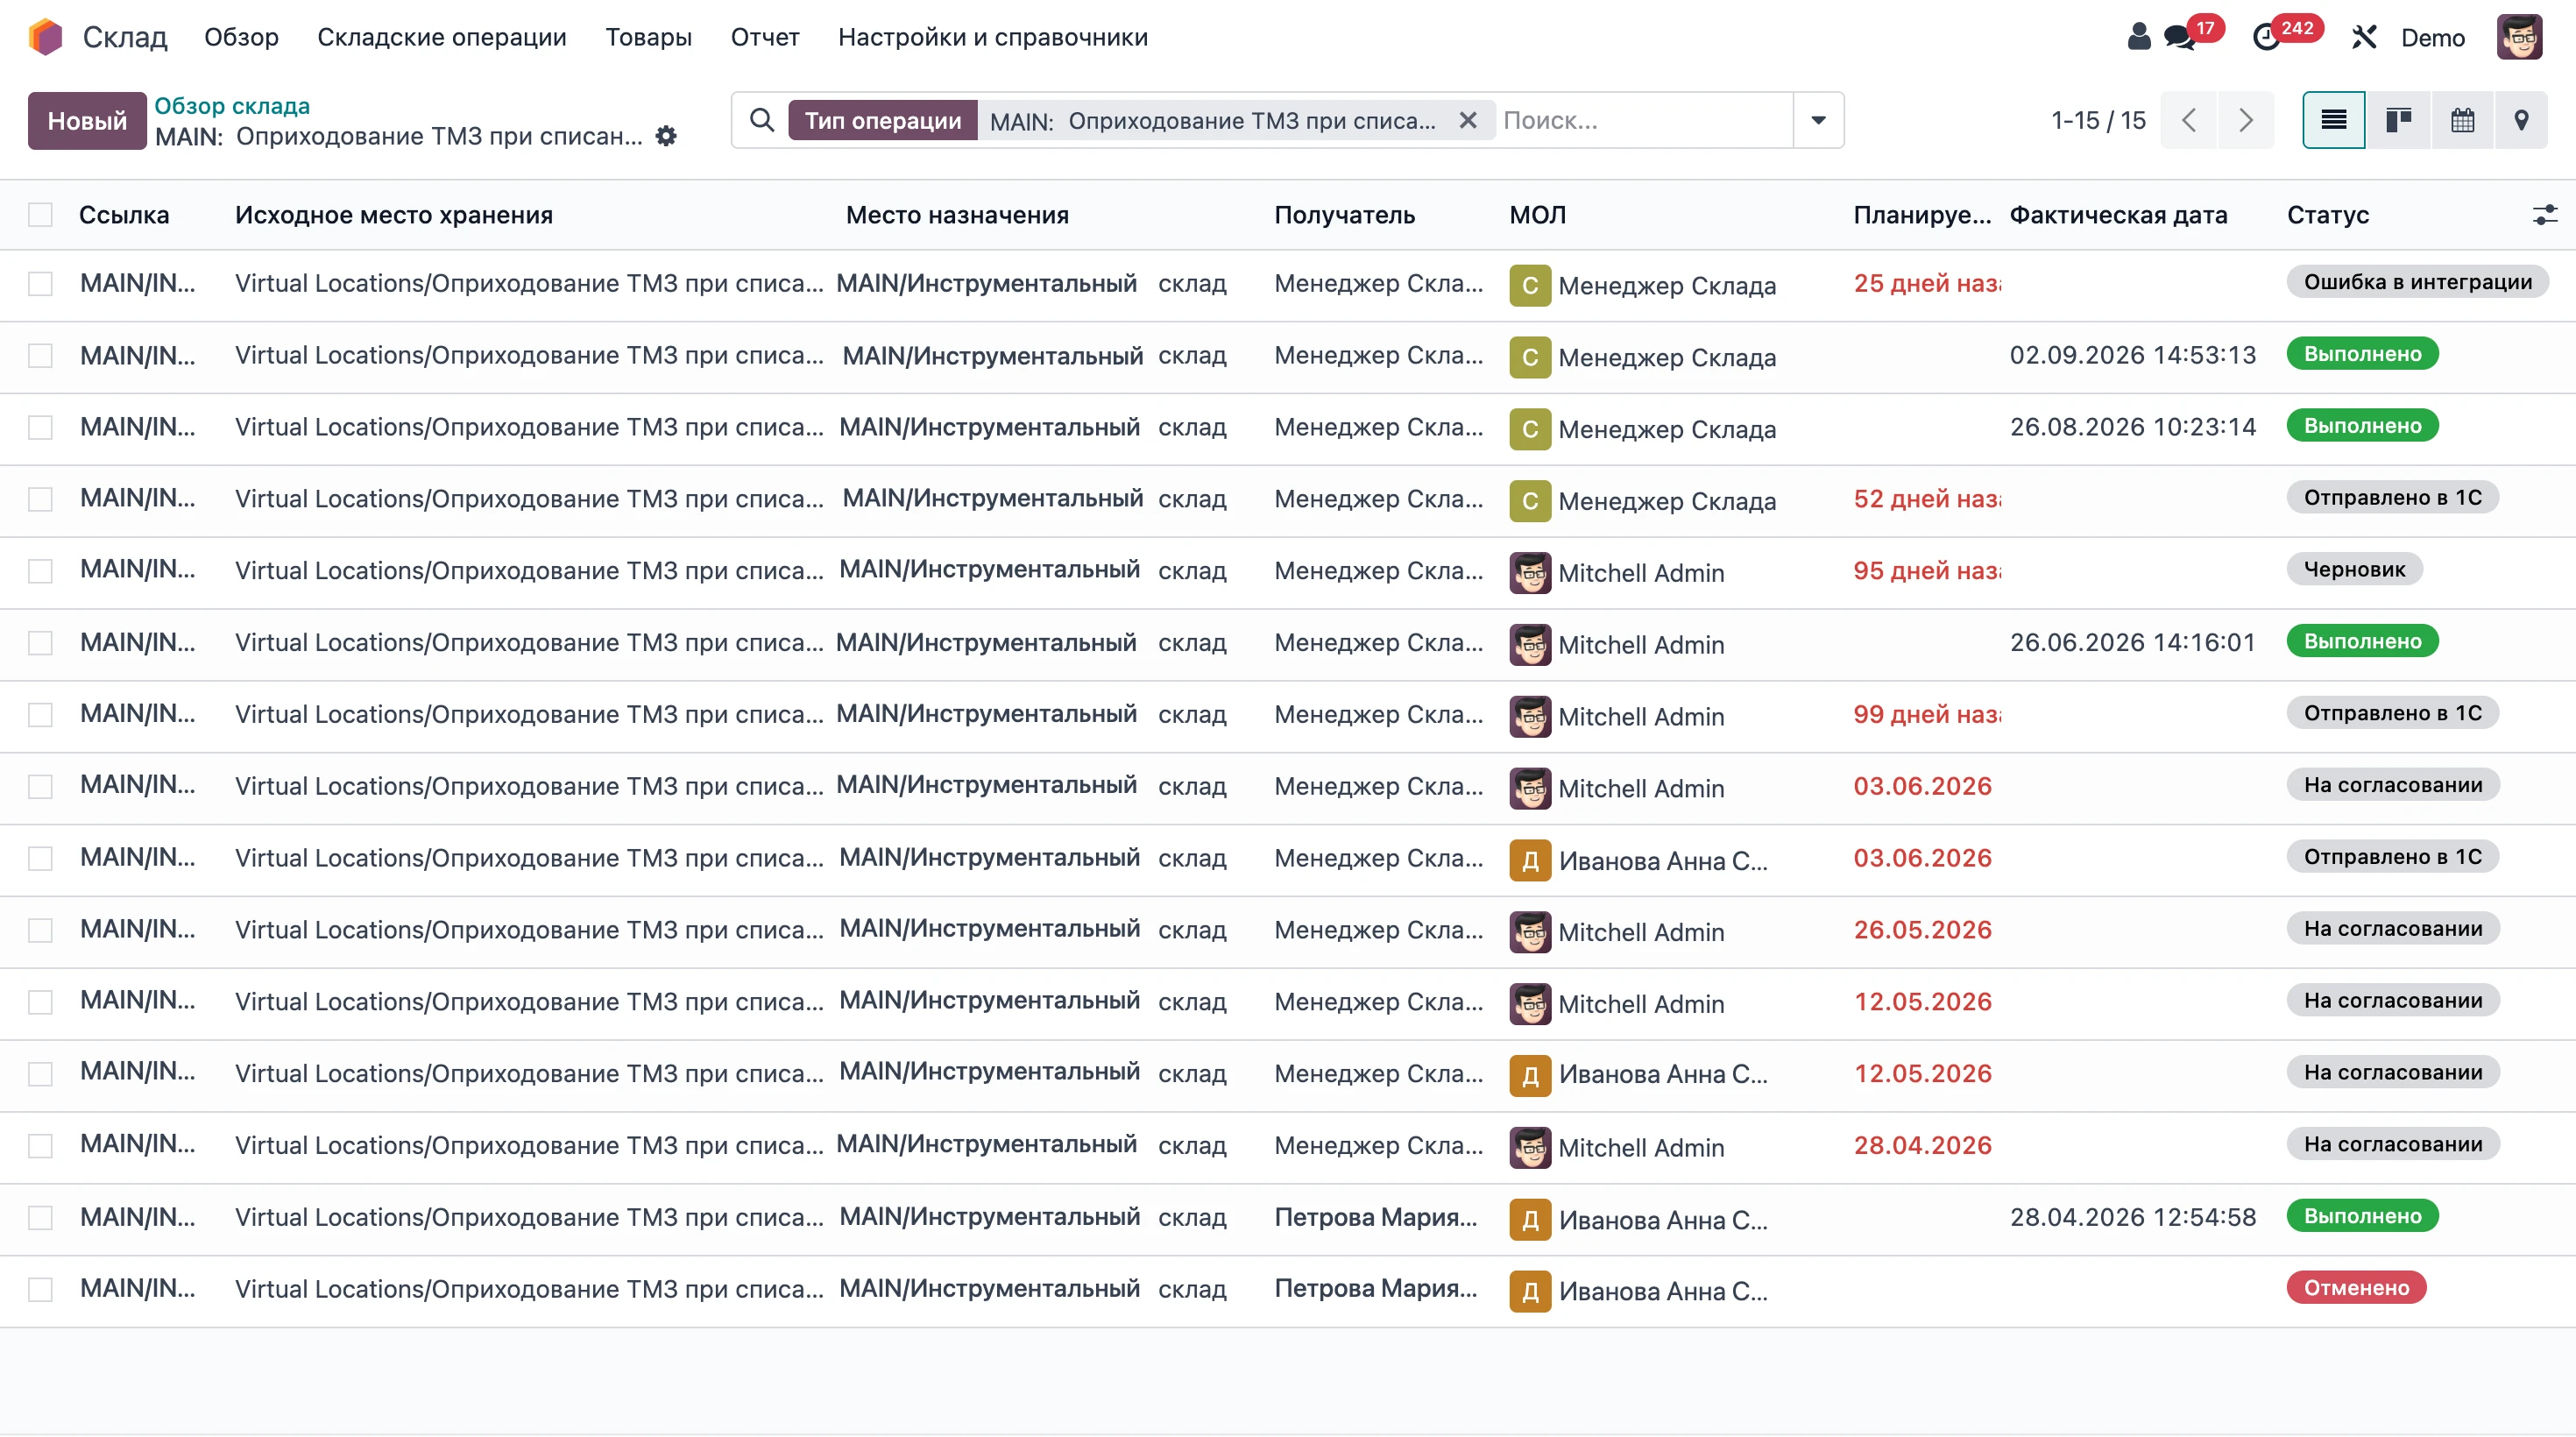Screen dimensions: 2576x1437
Task: Click the 26.06.2026 14:16:01 date cell
Action: coord(2133,642)
